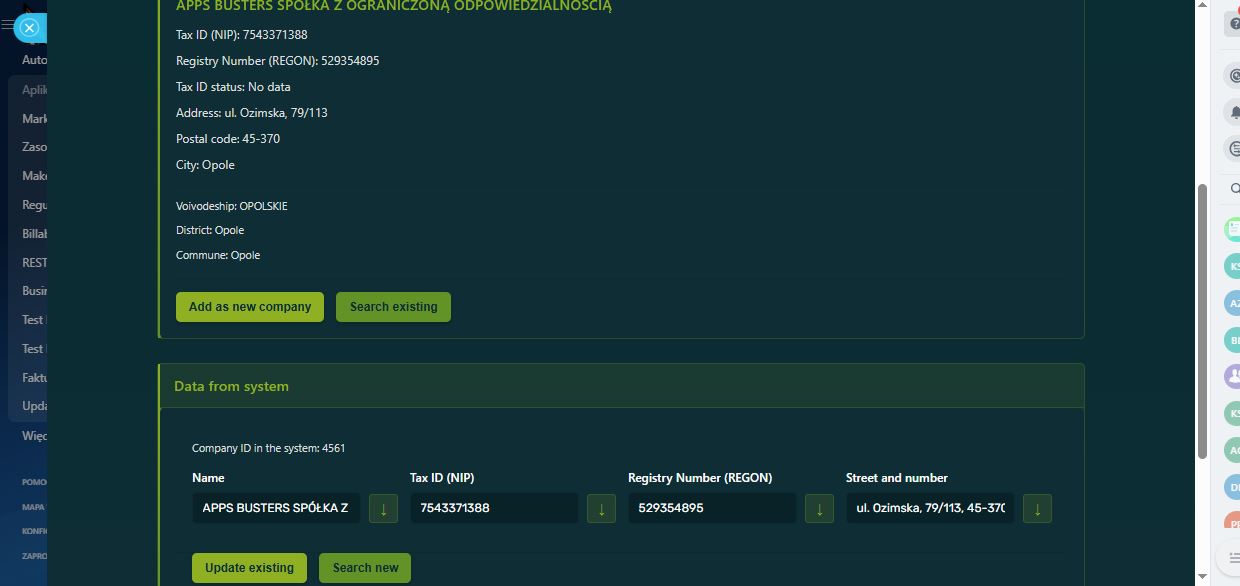Viewport: 1240px width, 586px height.
Task: Open the purple group chat avatar
Action: (1234, 376)
